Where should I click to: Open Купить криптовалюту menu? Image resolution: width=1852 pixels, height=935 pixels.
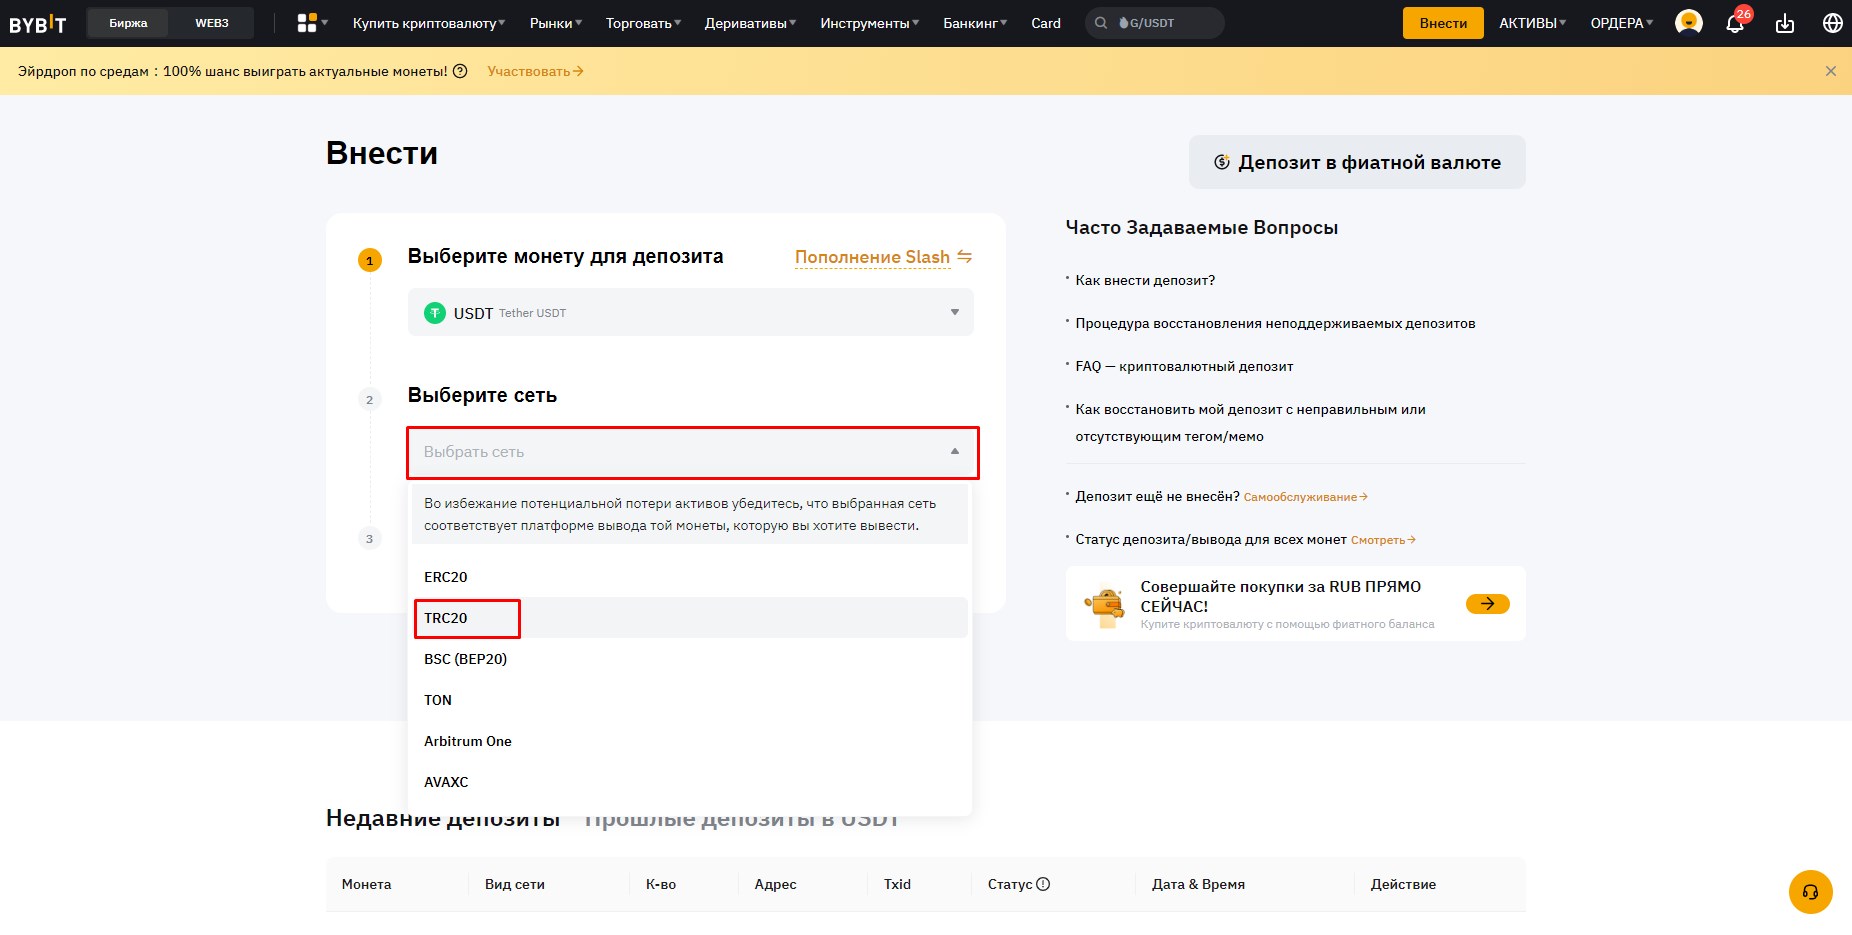[429, 23]
